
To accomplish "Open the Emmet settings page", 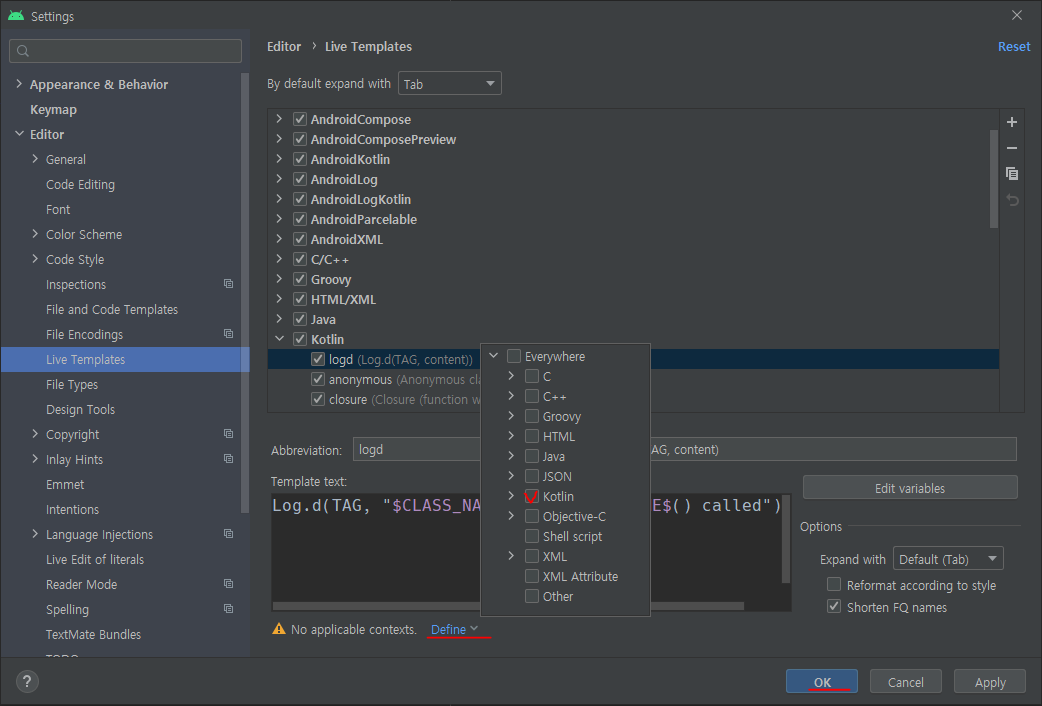I will pyautogui.click(x=65, y=484).
